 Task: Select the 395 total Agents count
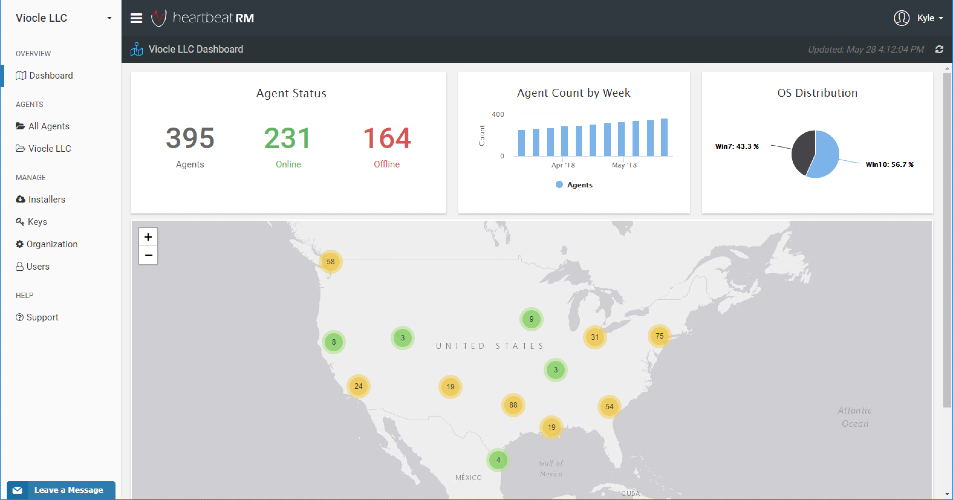click(190, 139)
